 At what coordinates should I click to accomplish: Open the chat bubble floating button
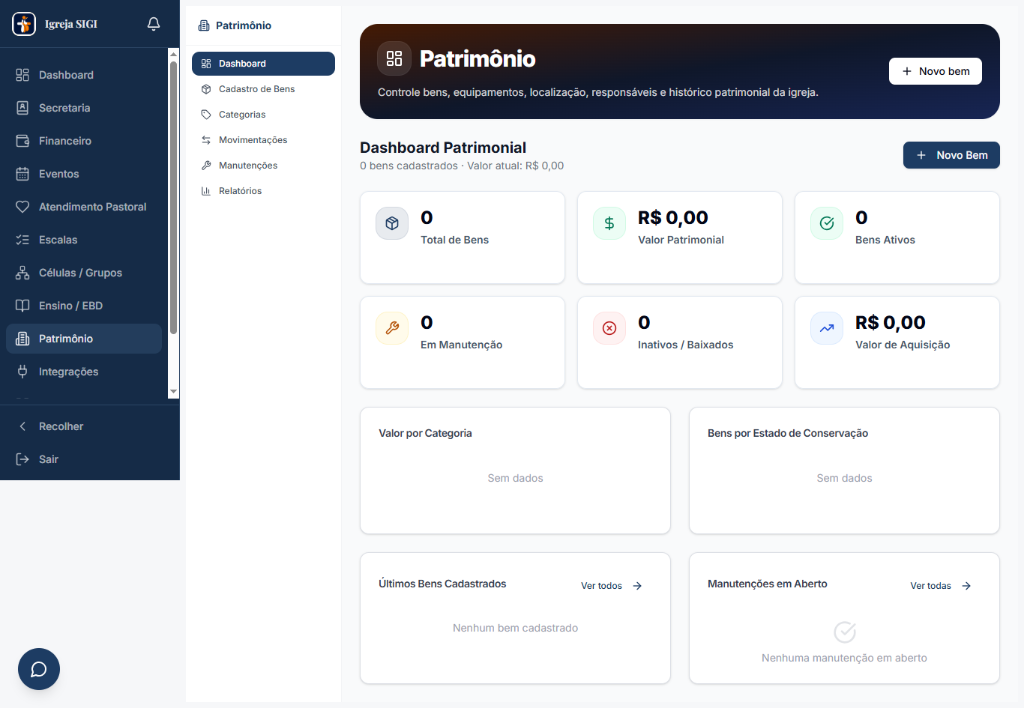click(x=39, y=669)
